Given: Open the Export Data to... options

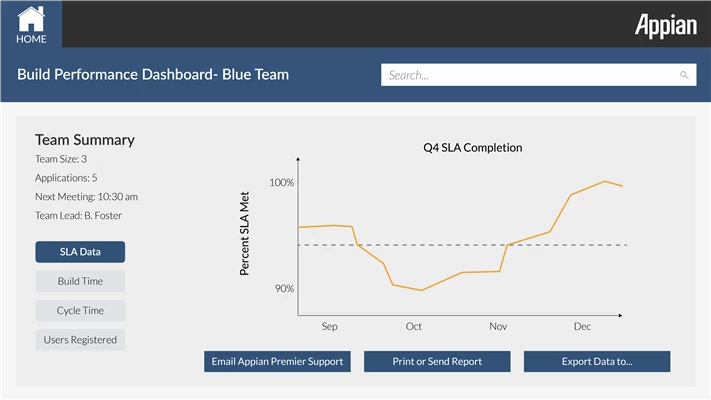Looking at the screenshot, I should 597,361.
